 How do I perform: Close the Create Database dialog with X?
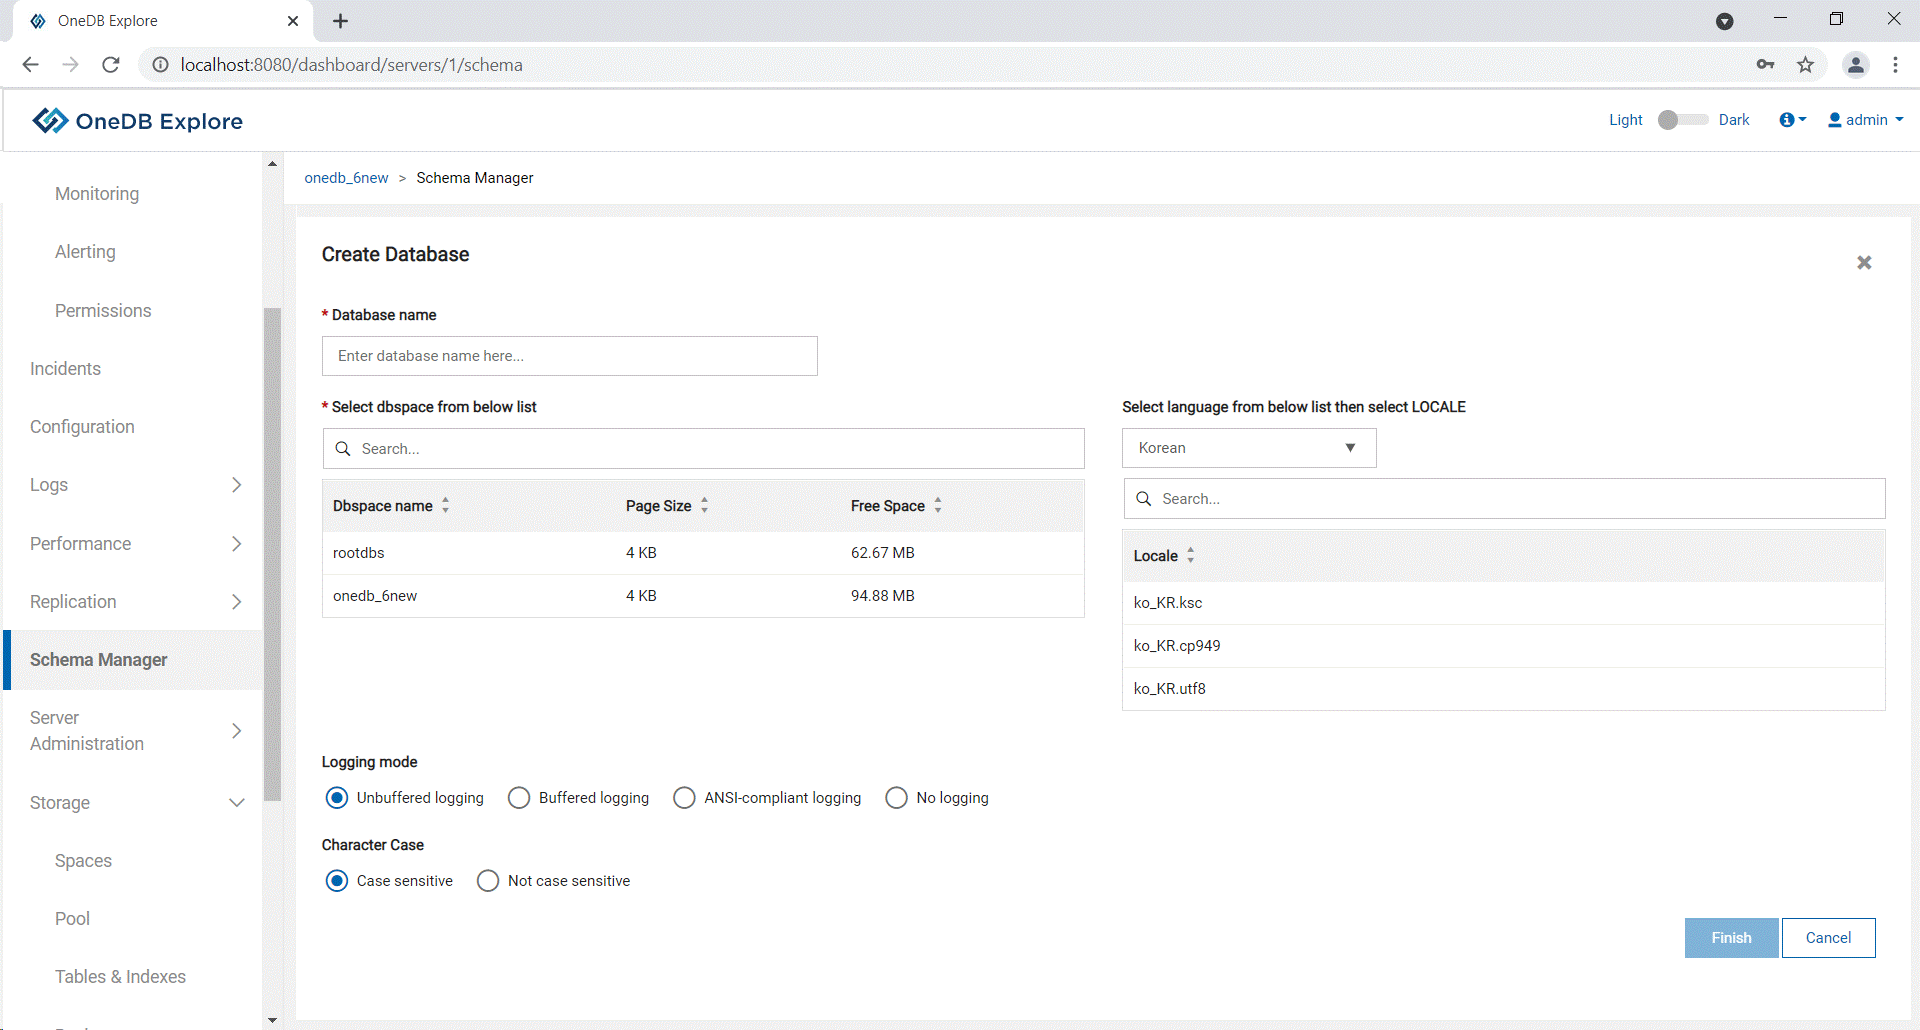(x=1864, y=262)
